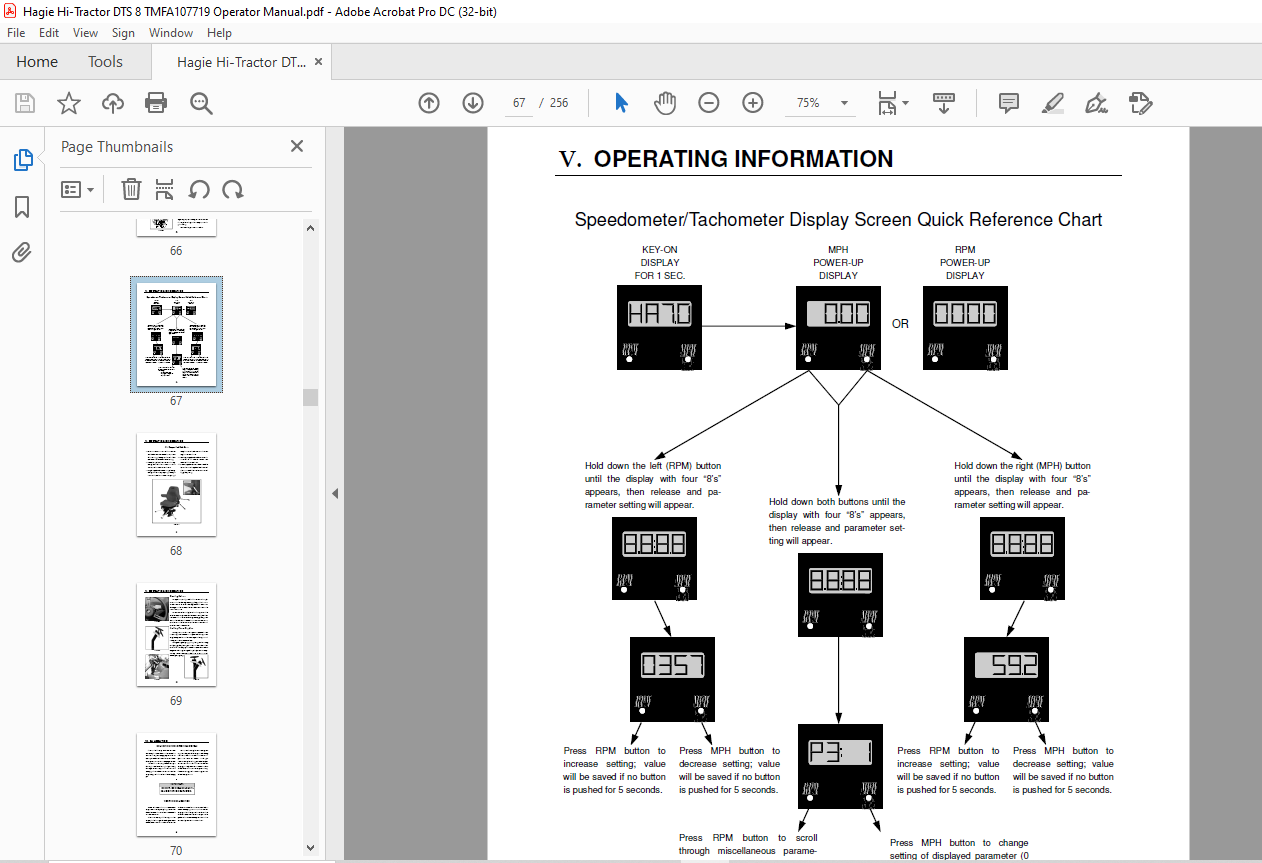Click the OPERATING INFORMATION heading text
This screenshot has width=1262, height=863.
(743, 159)
